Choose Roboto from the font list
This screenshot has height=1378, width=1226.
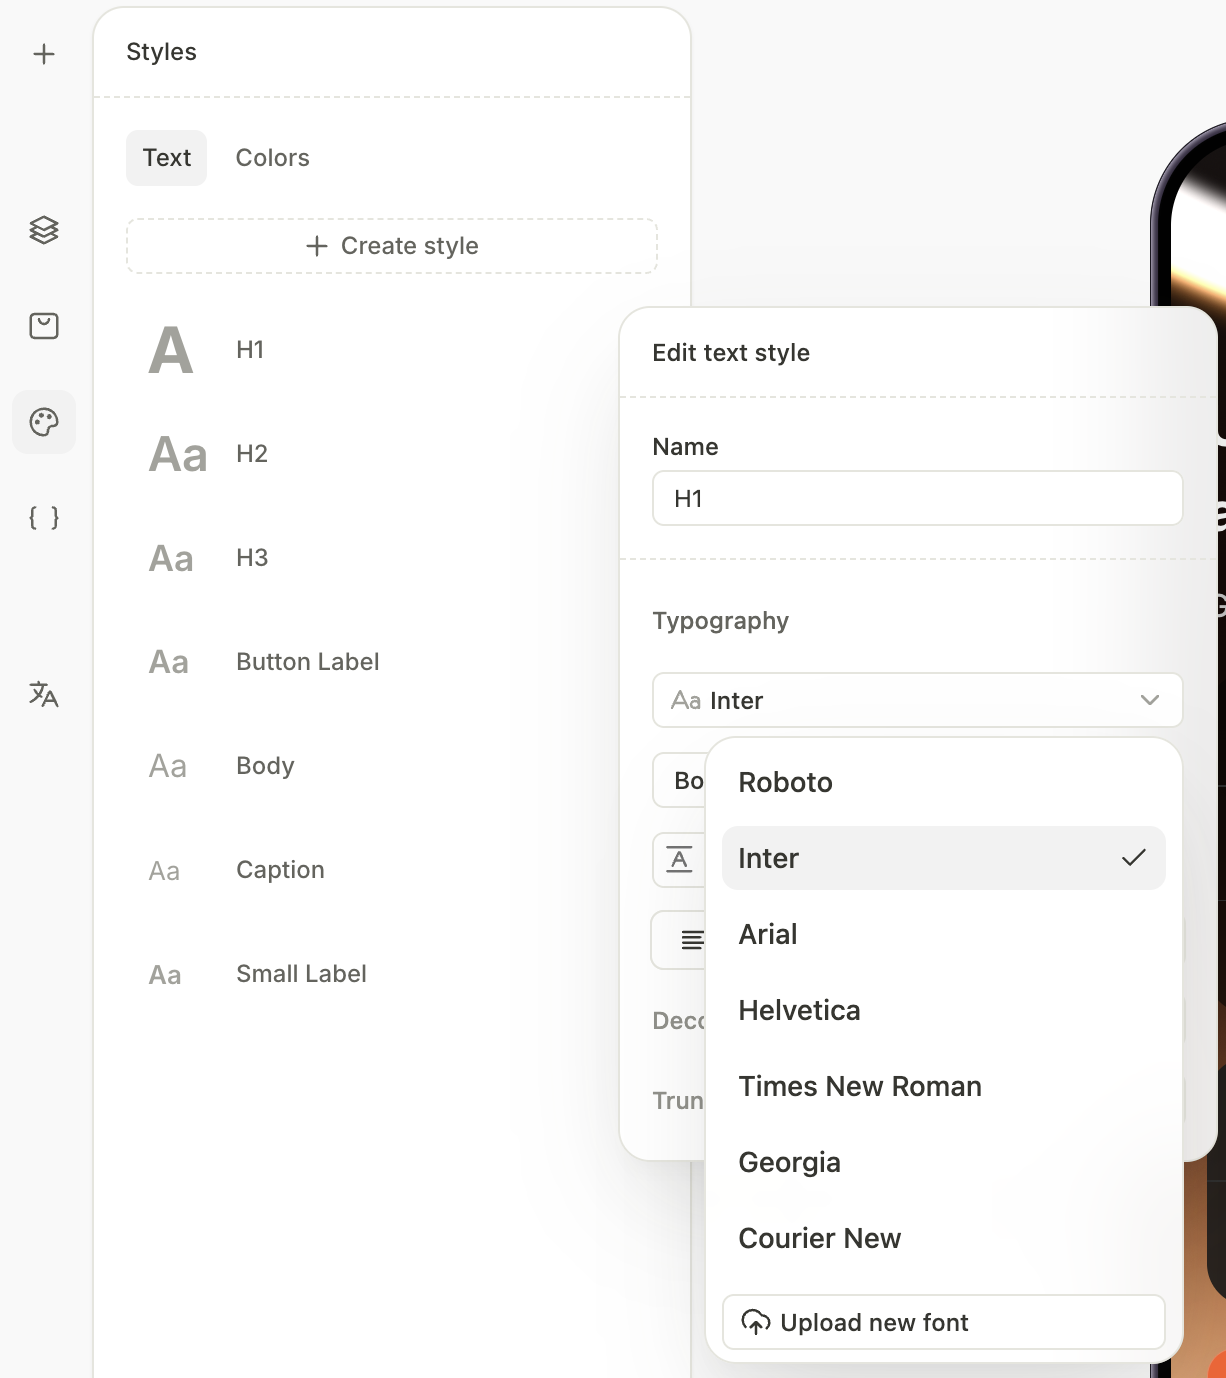coord(944,782)
